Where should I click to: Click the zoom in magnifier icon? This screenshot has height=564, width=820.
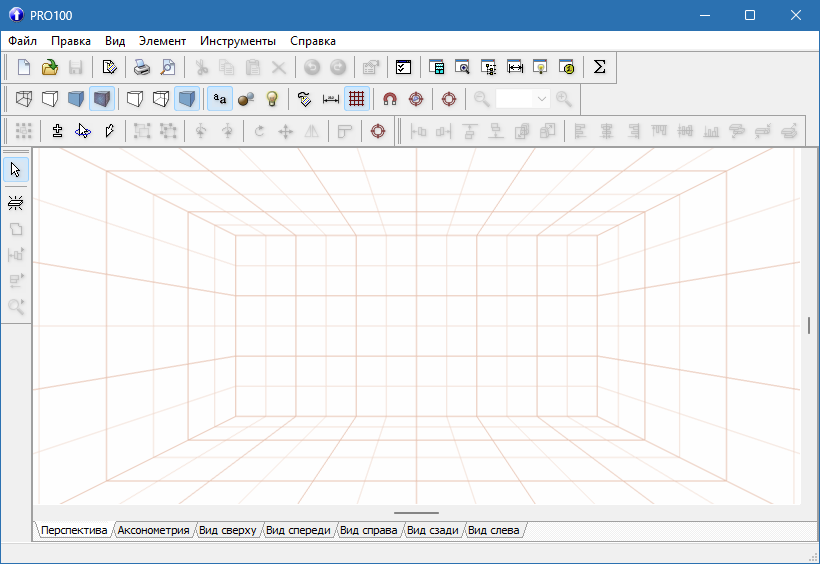564,99
